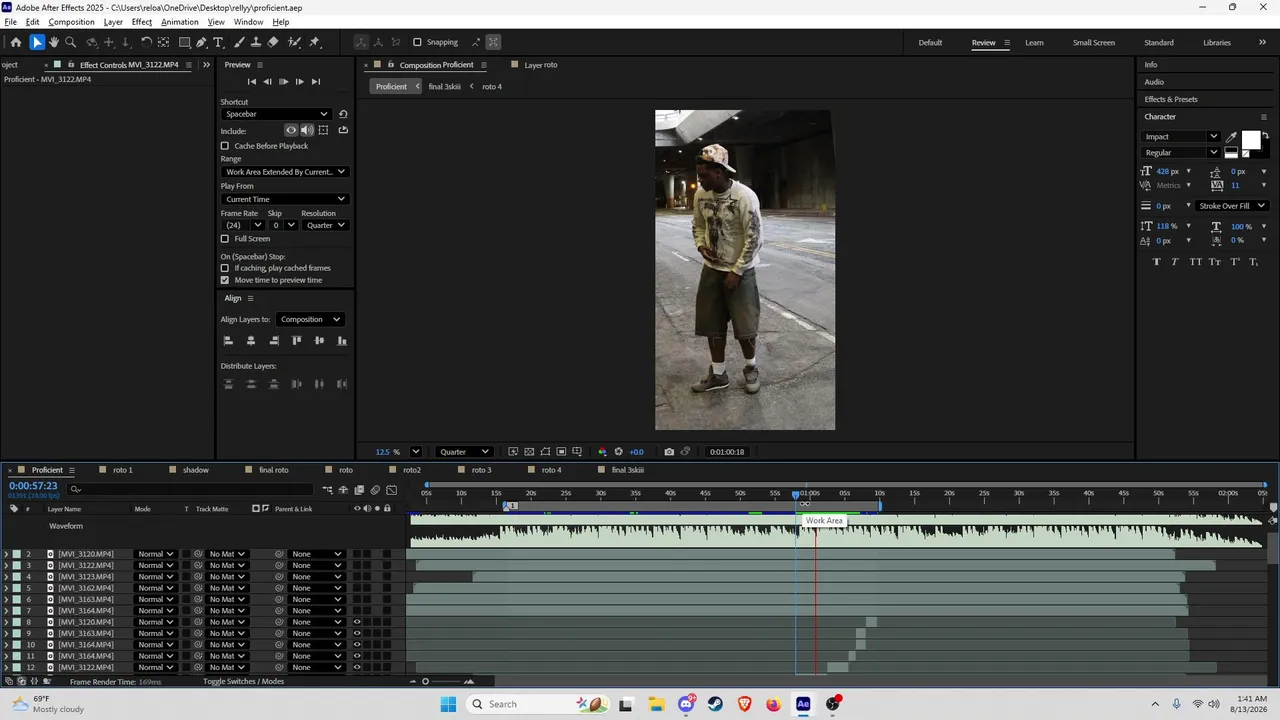Expand the Effects & Presets panel
The width and height of the screenshot is (1280, 720).
click(1171, 99)
